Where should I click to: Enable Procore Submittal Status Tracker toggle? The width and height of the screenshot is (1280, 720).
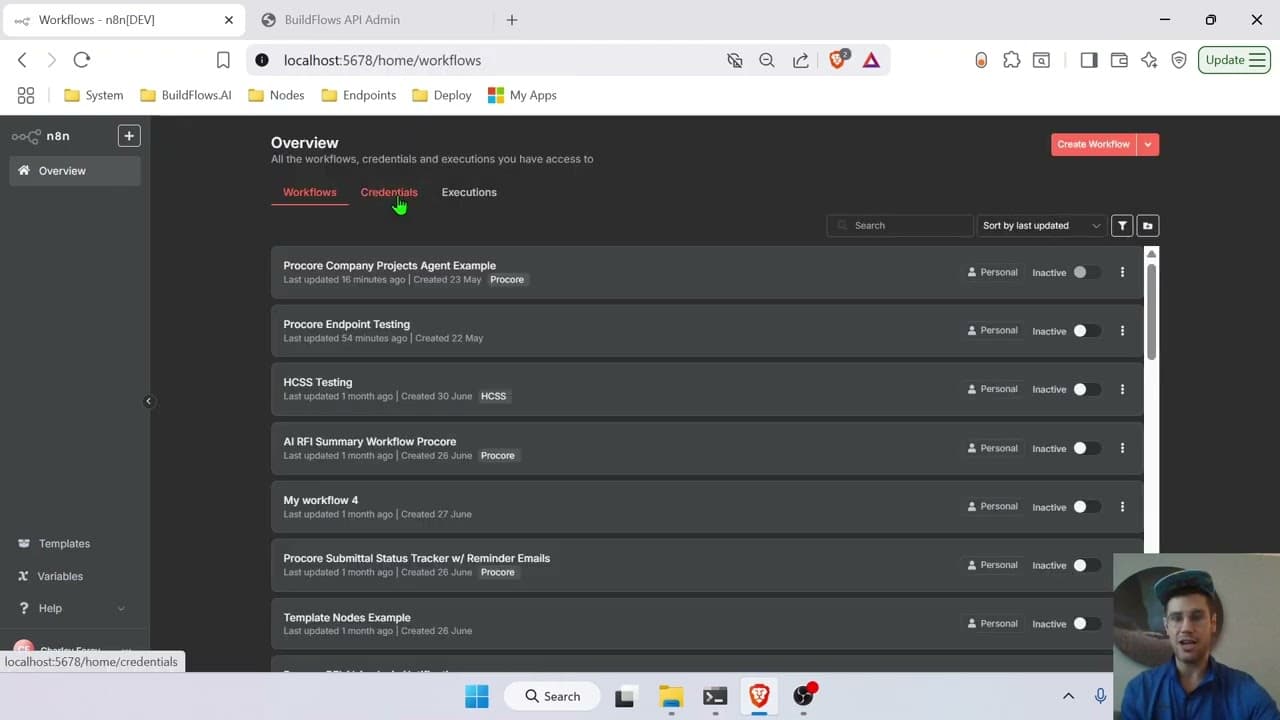point(1086,565)
